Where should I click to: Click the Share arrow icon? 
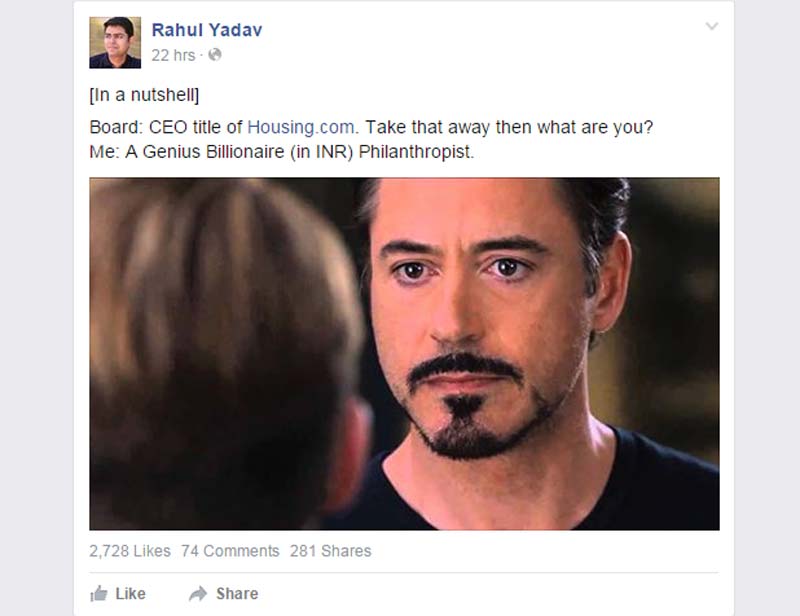click(198, 594)
